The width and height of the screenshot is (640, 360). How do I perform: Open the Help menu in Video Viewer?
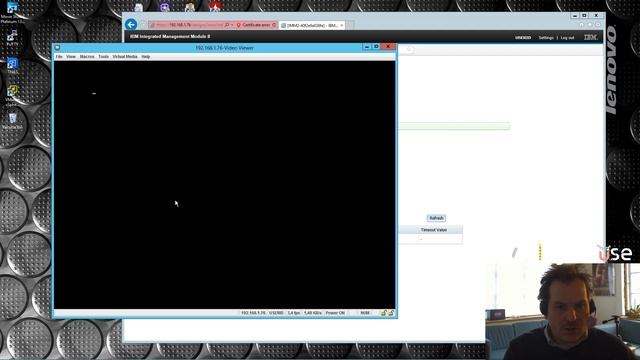click(146, 57)
